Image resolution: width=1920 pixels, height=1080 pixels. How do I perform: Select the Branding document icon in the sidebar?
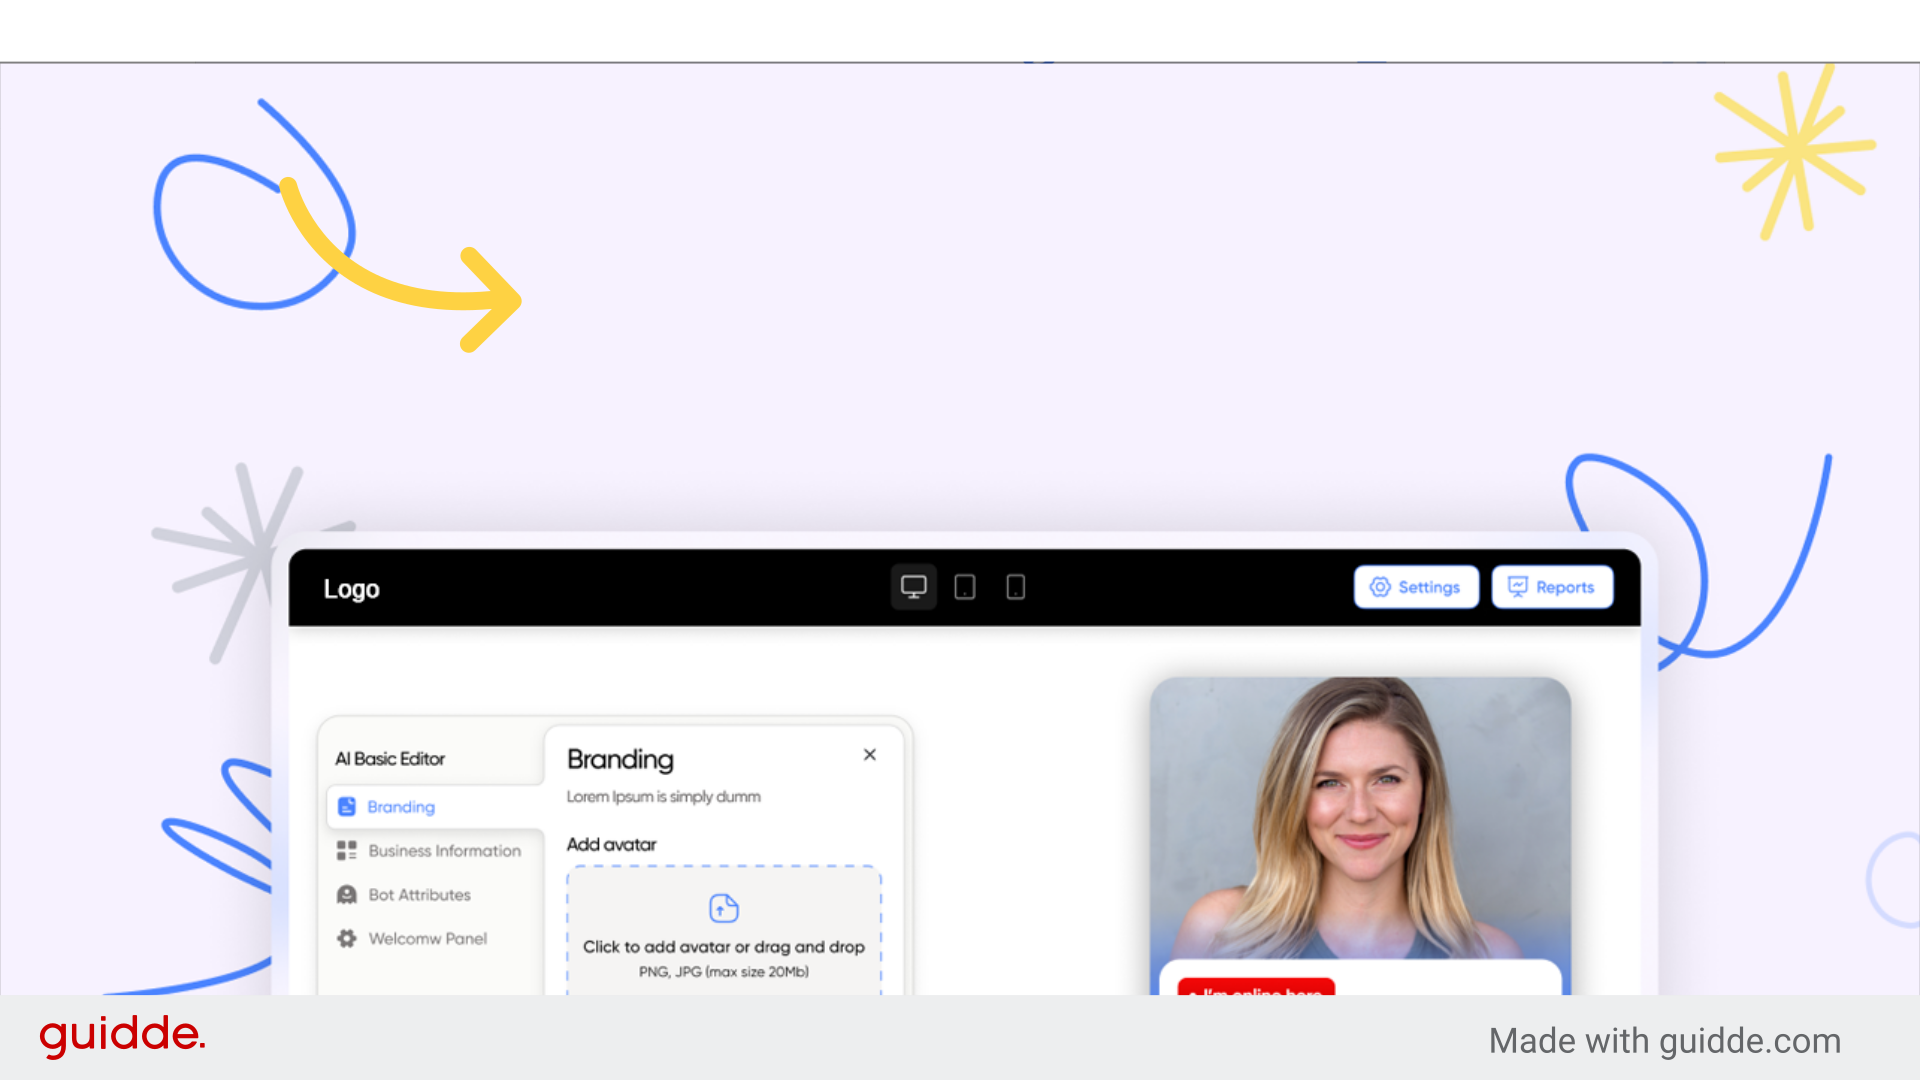(347, 806)
